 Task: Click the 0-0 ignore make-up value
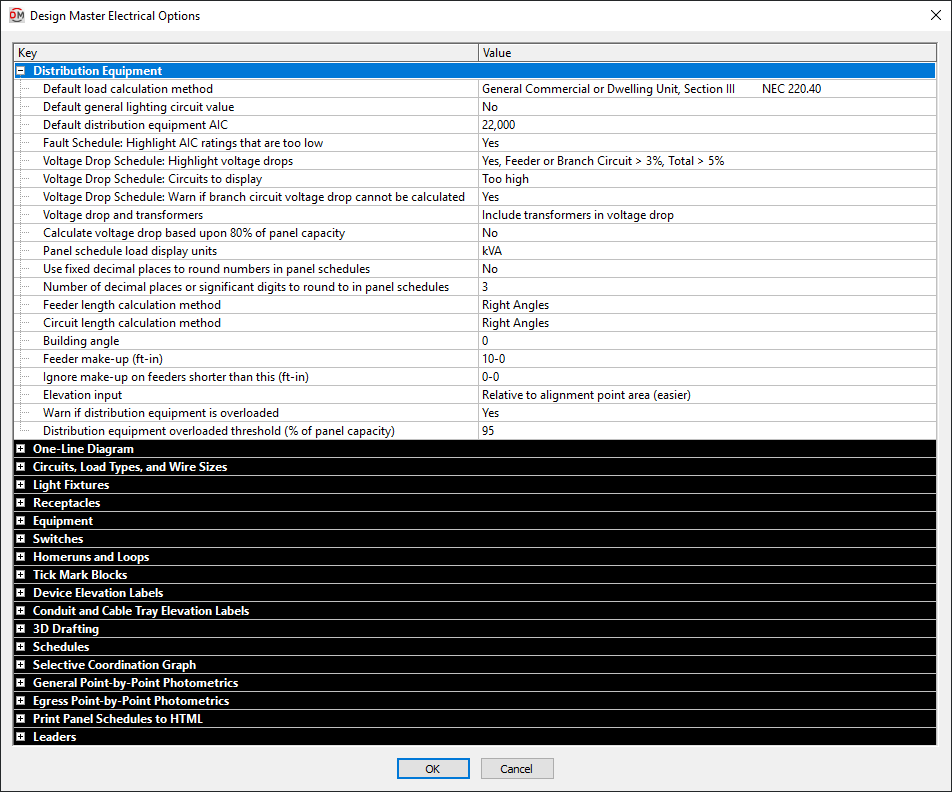click(707, 377)
